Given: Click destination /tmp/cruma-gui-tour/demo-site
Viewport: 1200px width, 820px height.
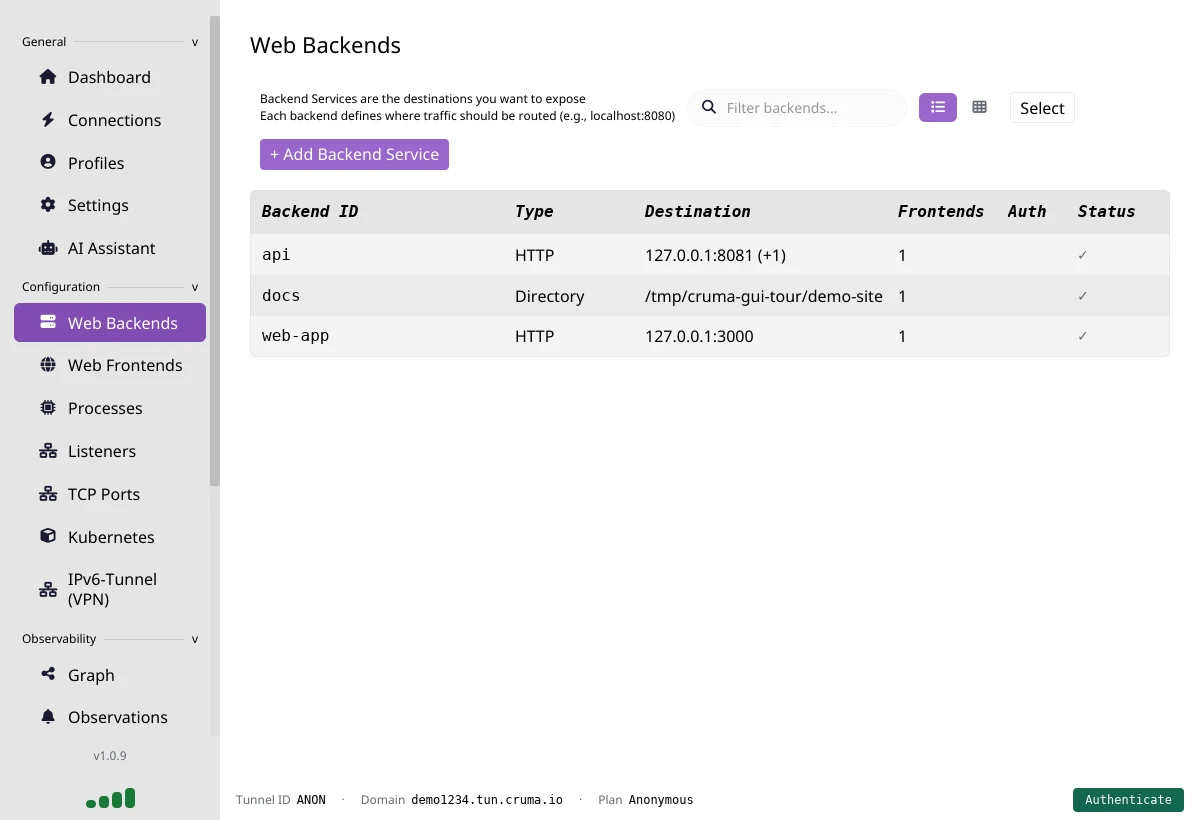Looking at the screenshot, I should coord(764,296).
